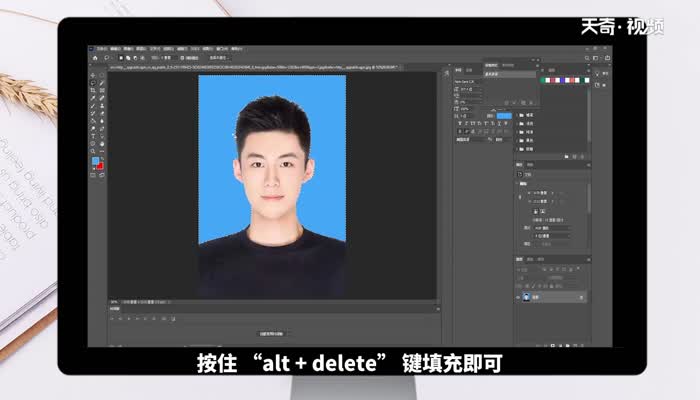
Task: Toggle link between width and height
Action: (520, 197)
